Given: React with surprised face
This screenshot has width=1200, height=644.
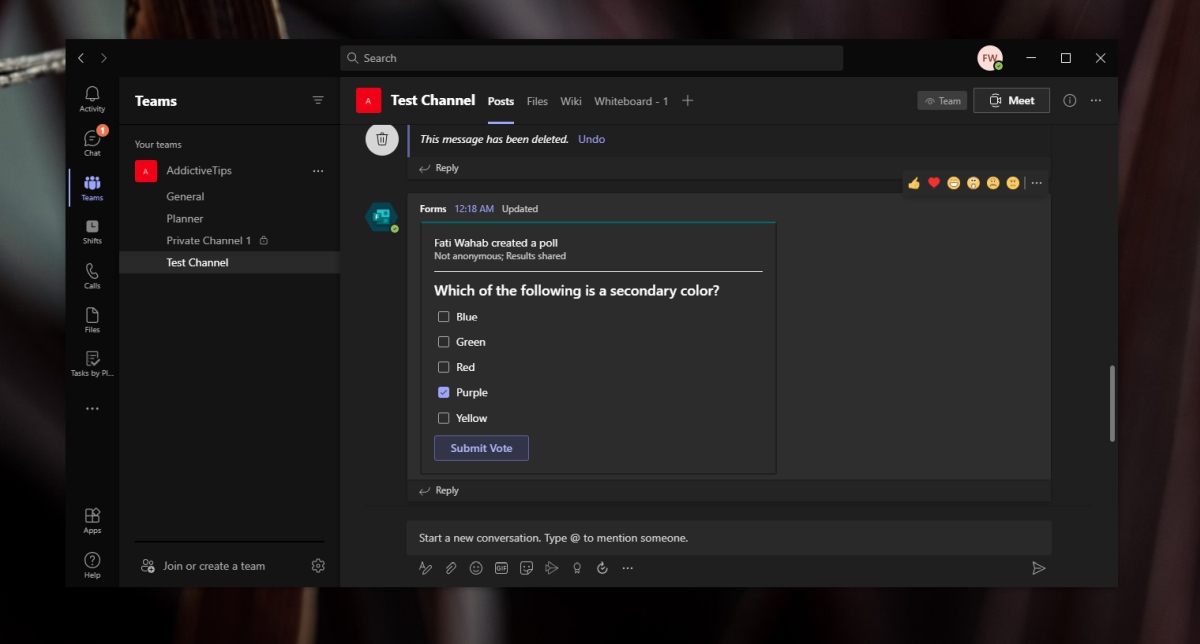Looking at the screenshot, I should point(973,183).
